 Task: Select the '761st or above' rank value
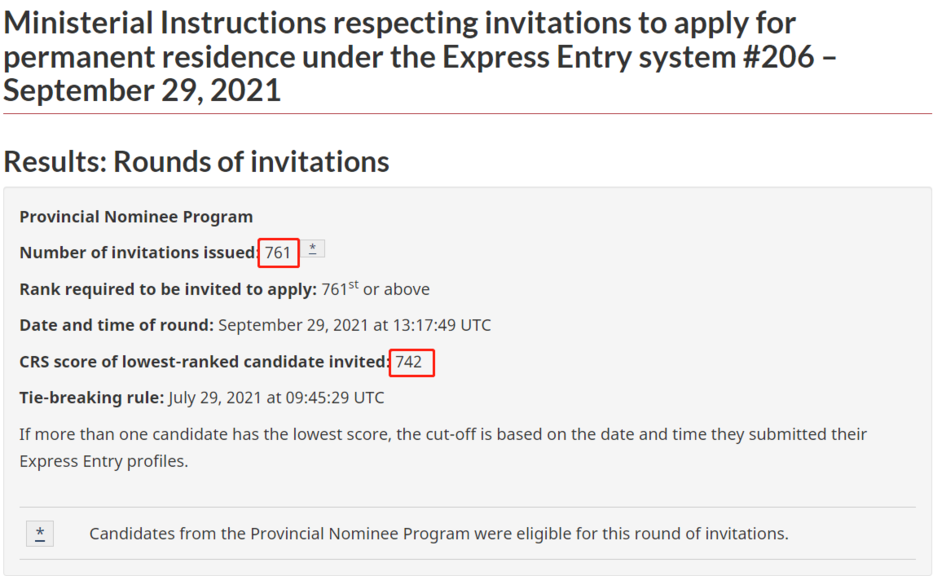click(375, 289)
